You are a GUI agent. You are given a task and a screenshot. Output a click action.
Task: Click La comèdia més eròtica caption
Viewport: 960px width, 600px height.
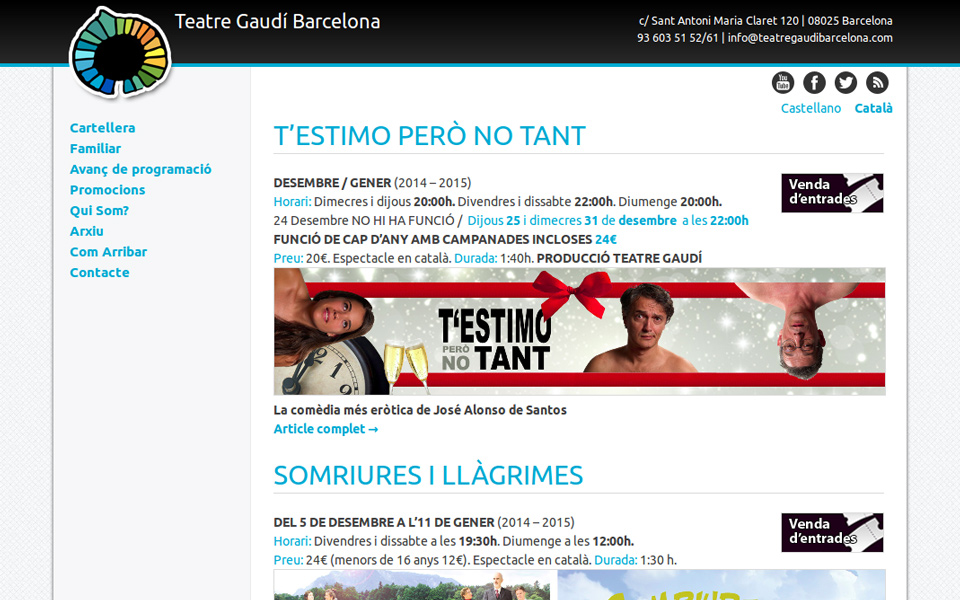click(420, 410)
